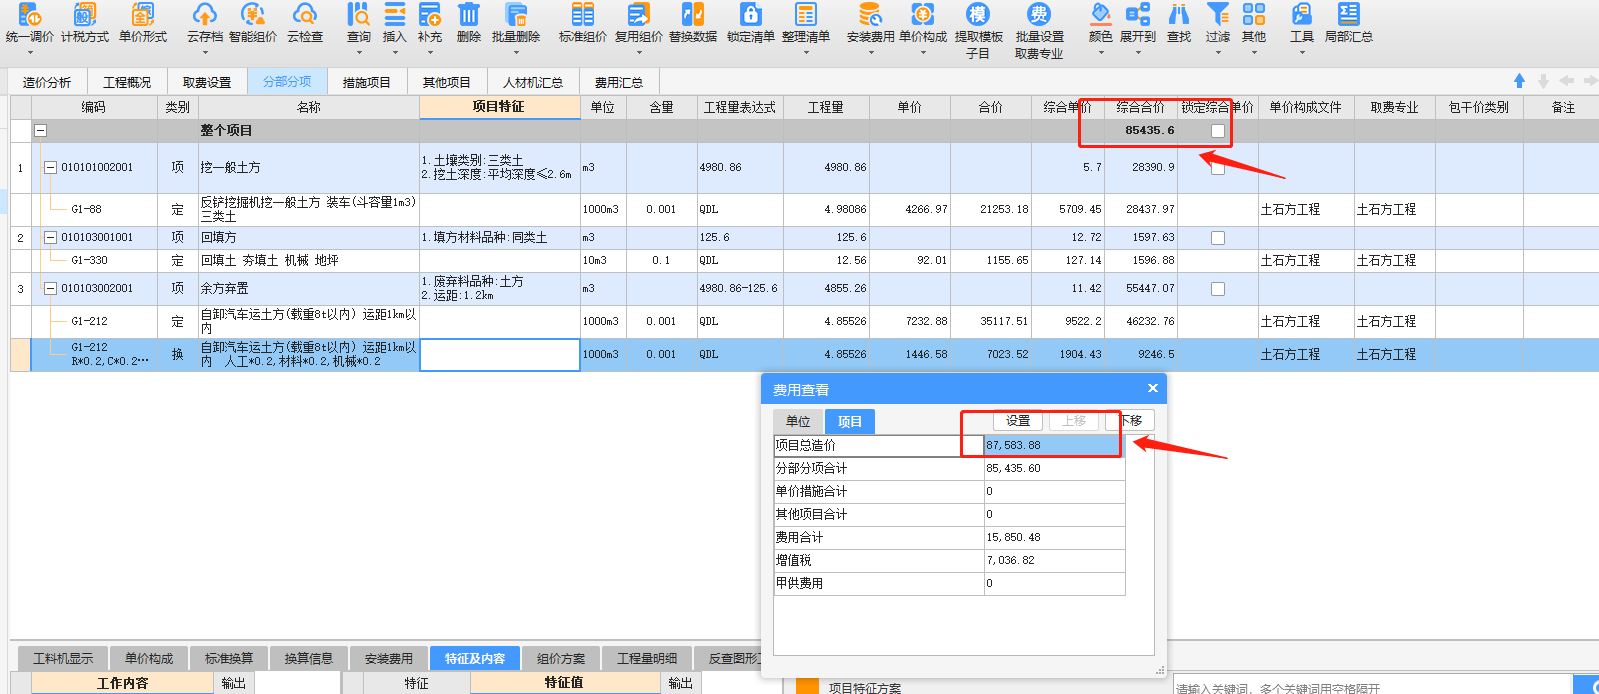Image resolution: width=1599 pixels, height=694 pixels.
Task: Click the 项目特征 column header
Action: point(499,106)
